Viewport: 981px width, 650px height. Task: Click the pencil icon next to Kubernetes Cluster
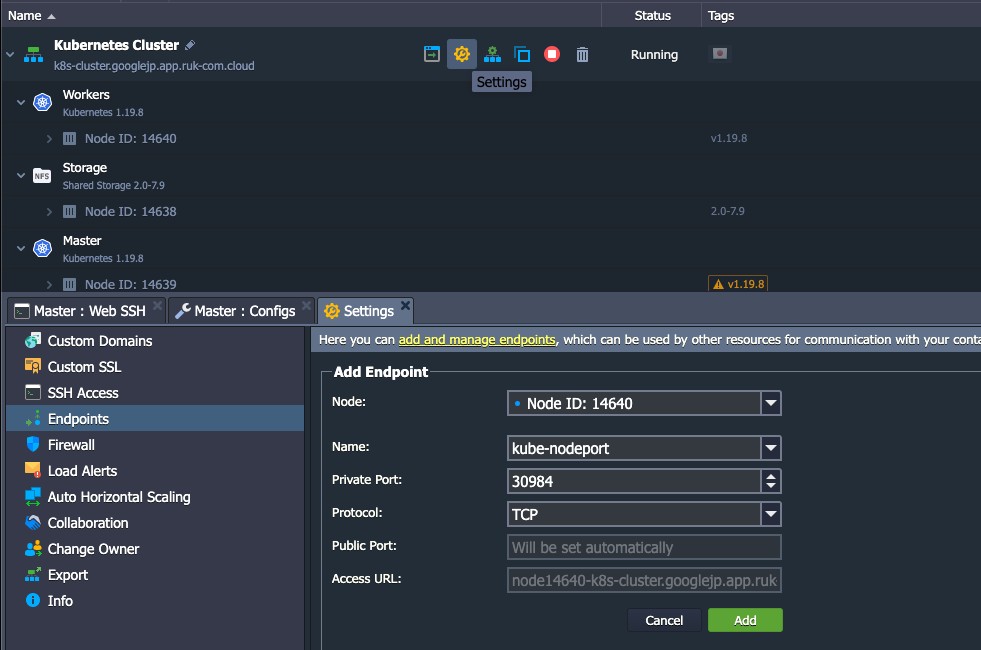tap(190, 45)
